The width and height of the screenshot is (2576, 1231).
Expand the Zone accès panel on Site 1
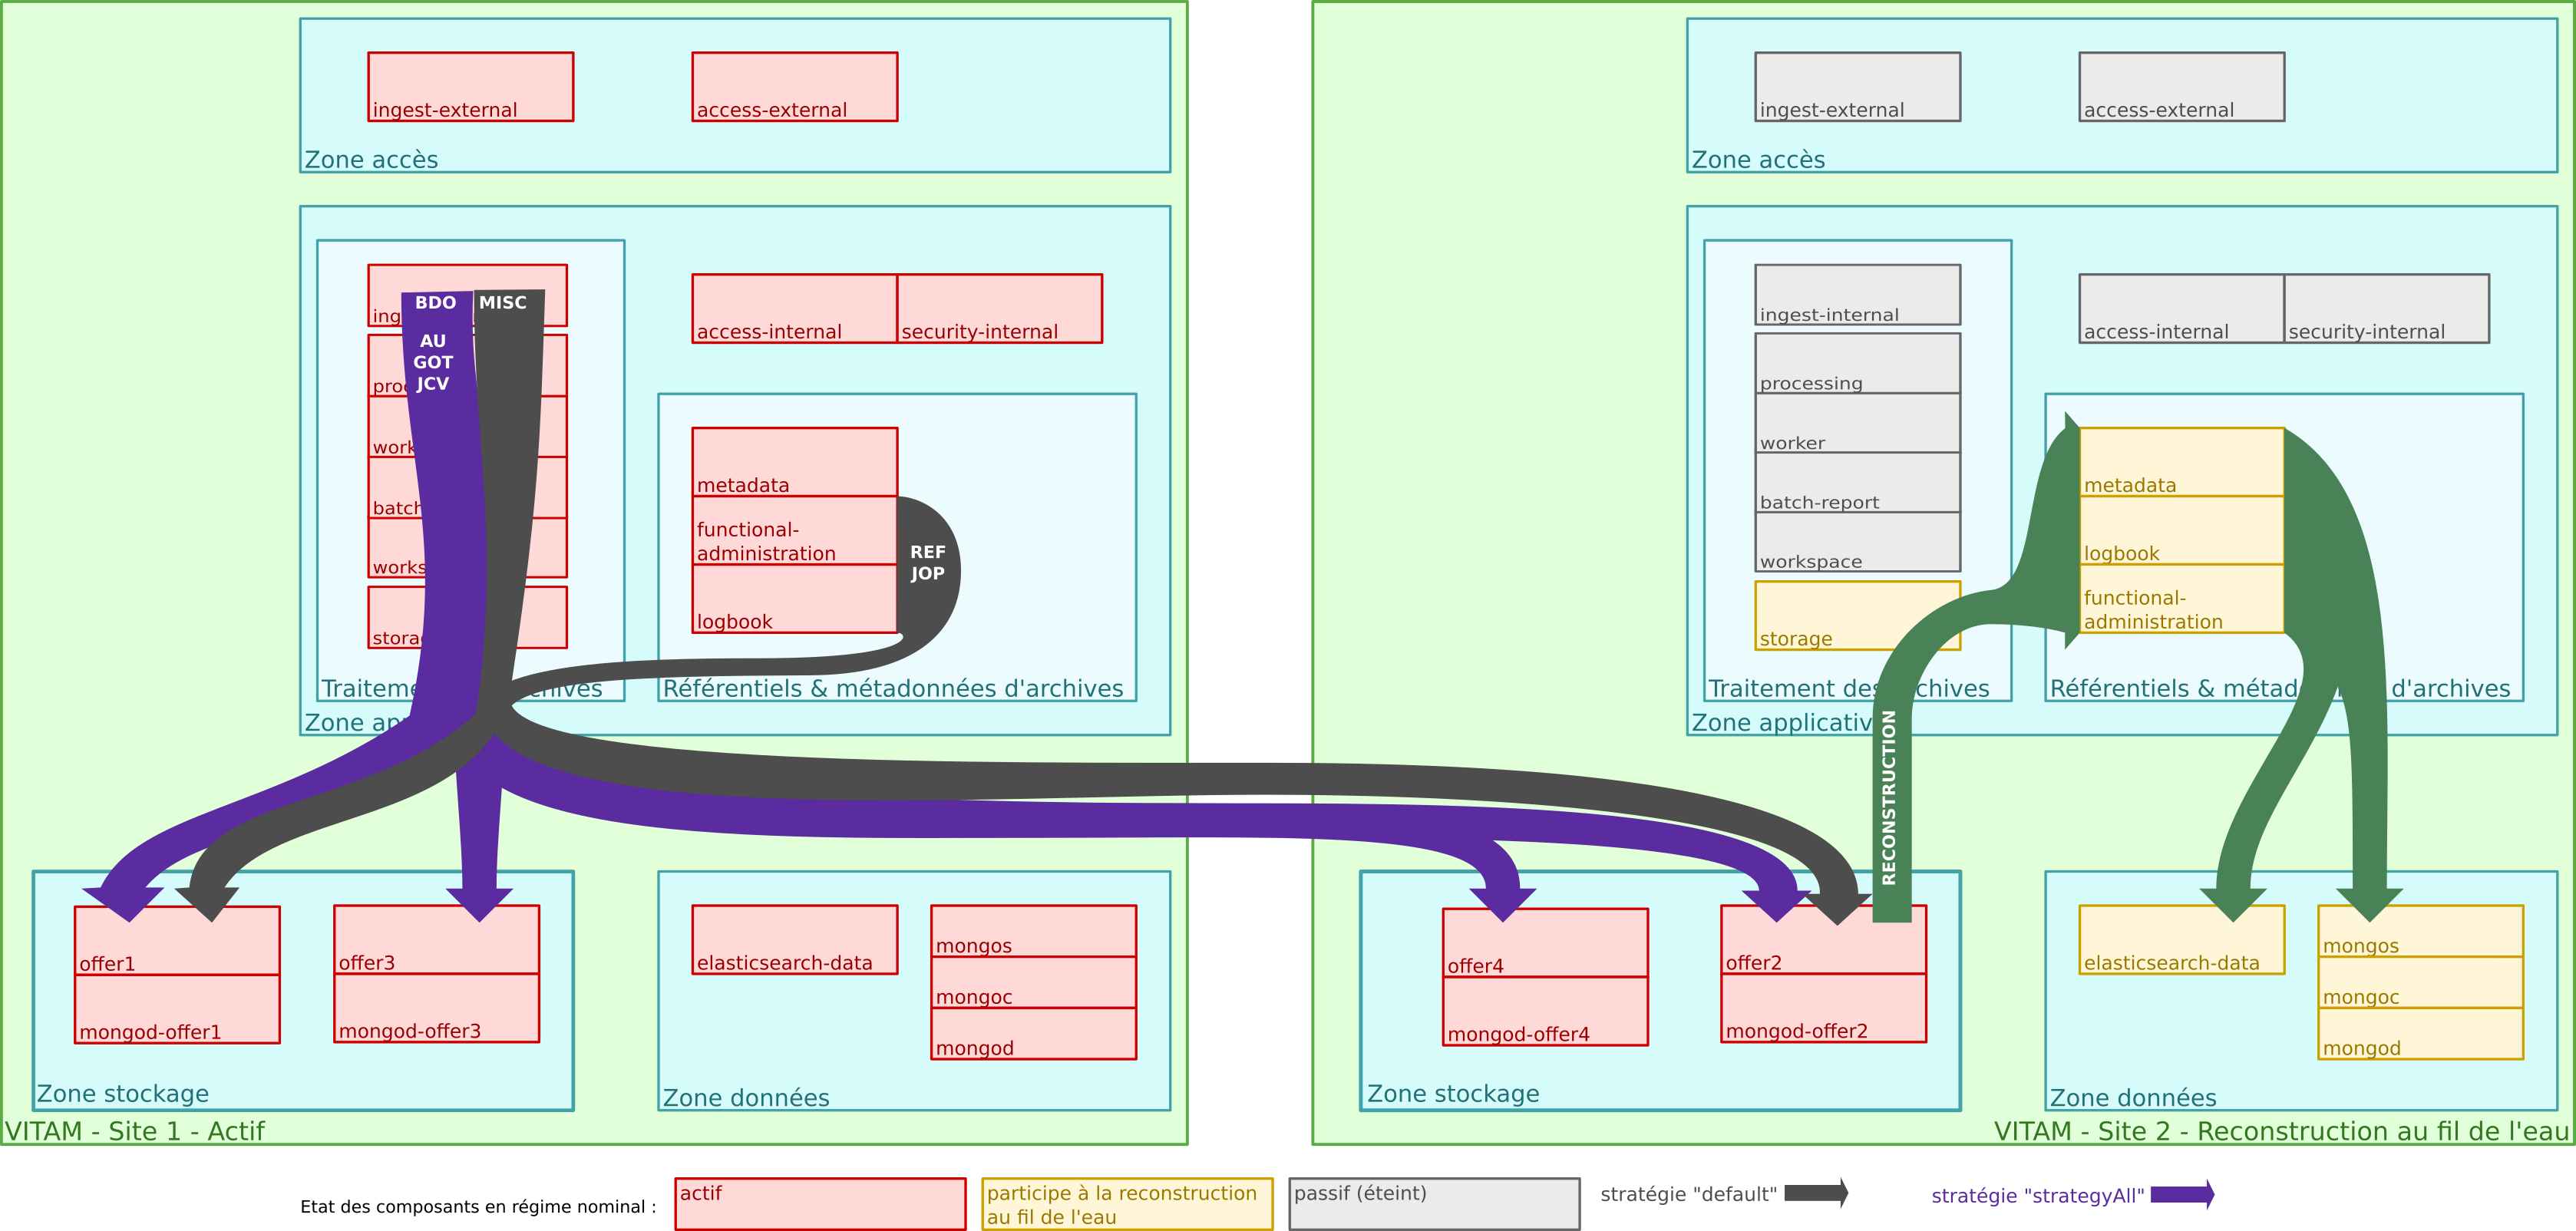(370, 157)
